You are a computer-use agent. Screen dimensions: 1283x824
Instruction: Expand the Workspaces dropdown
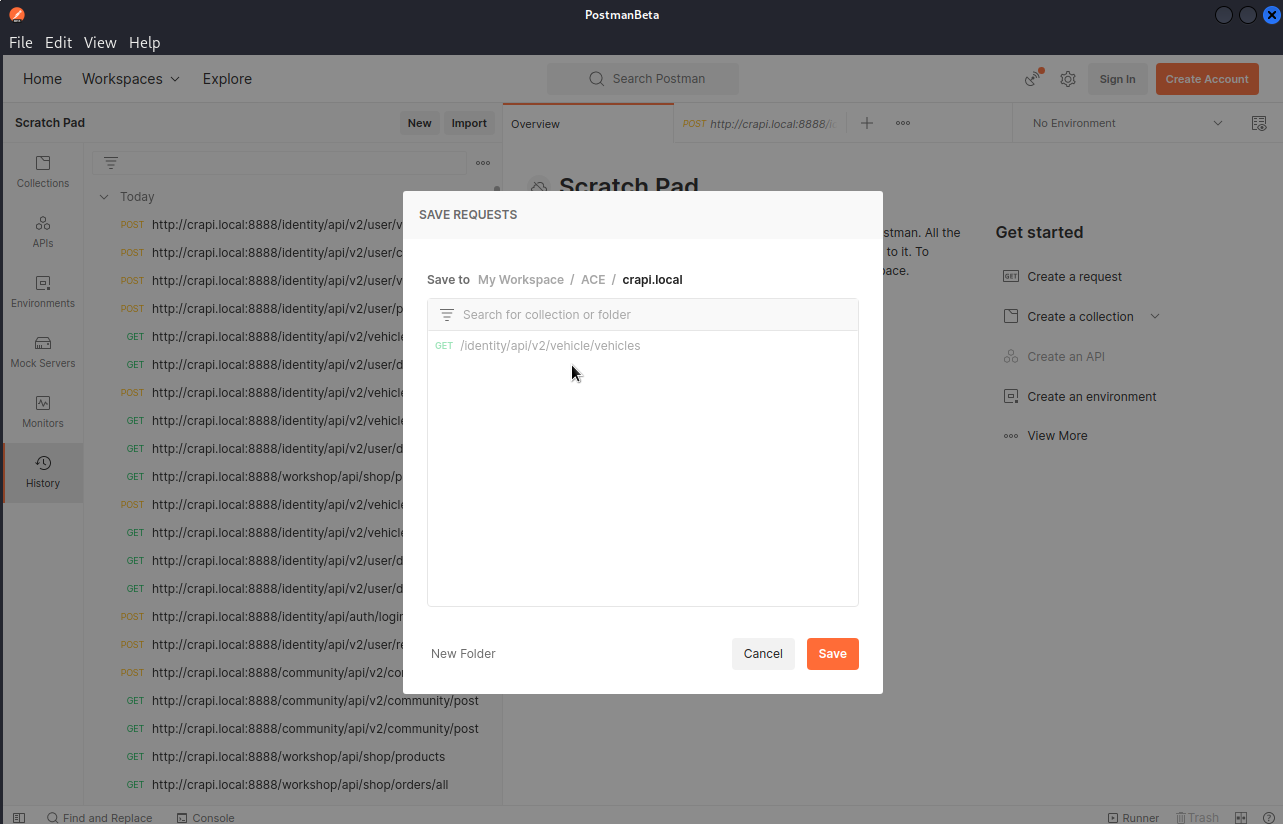131,79
